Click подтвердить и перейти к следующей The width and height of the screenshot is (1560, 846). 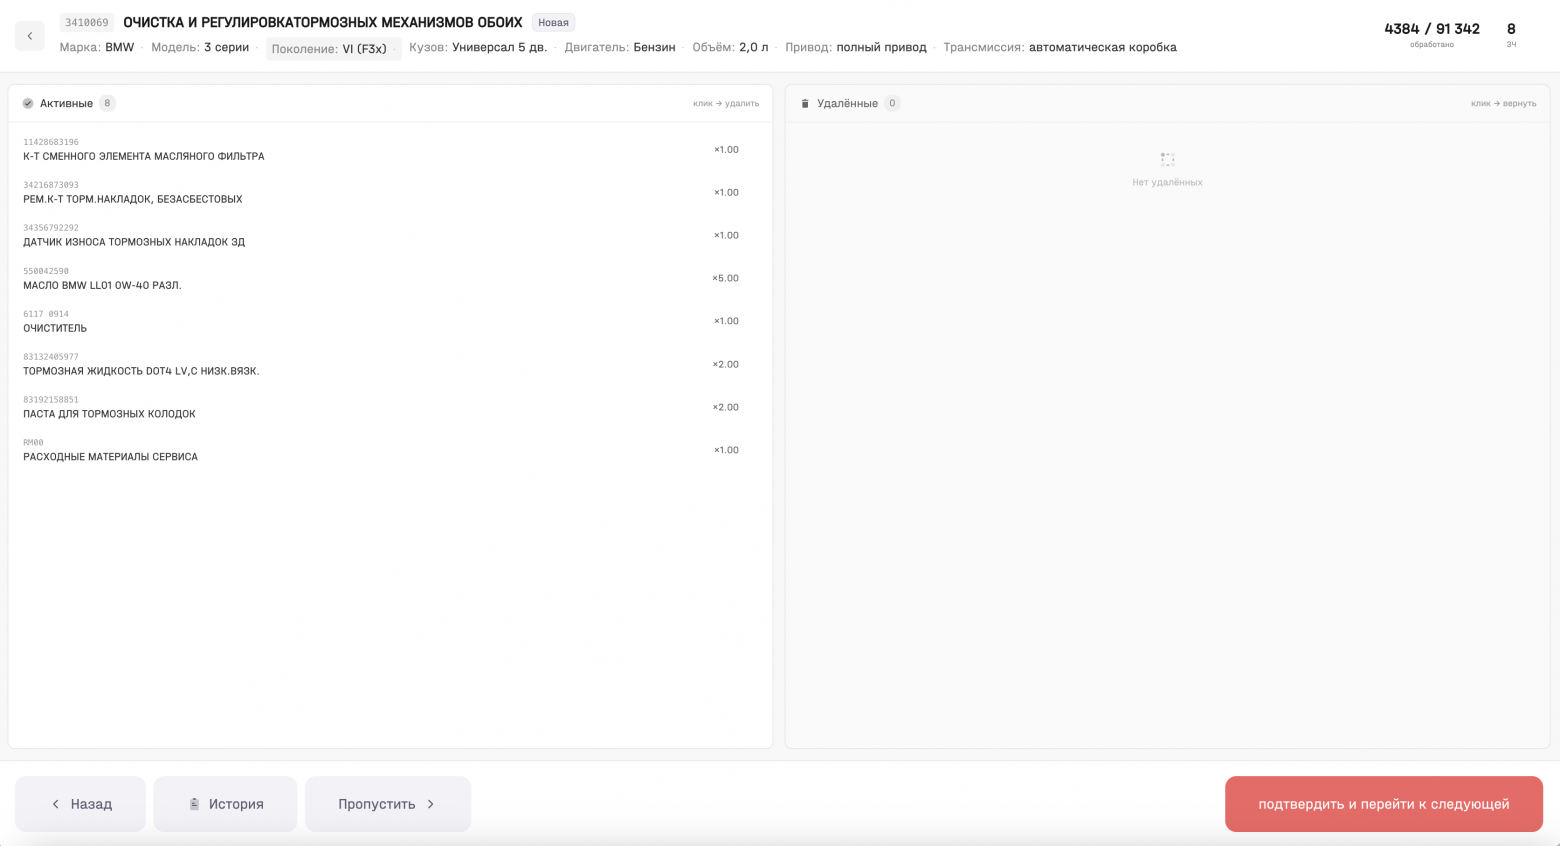1384,804
